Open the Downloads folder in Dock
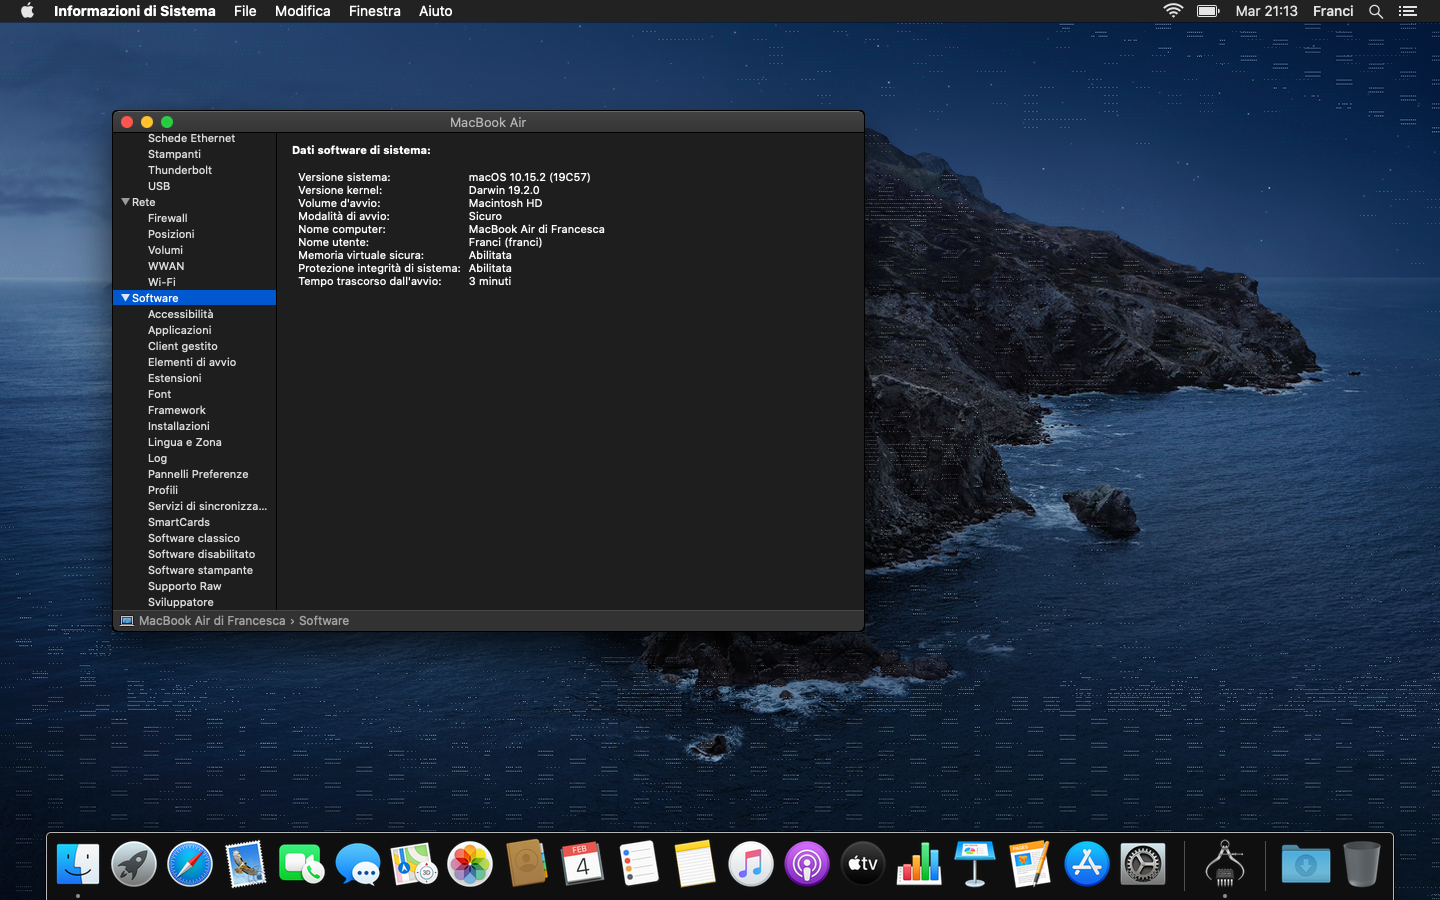Screen dimensions: 1440x900 (1305, 864)
